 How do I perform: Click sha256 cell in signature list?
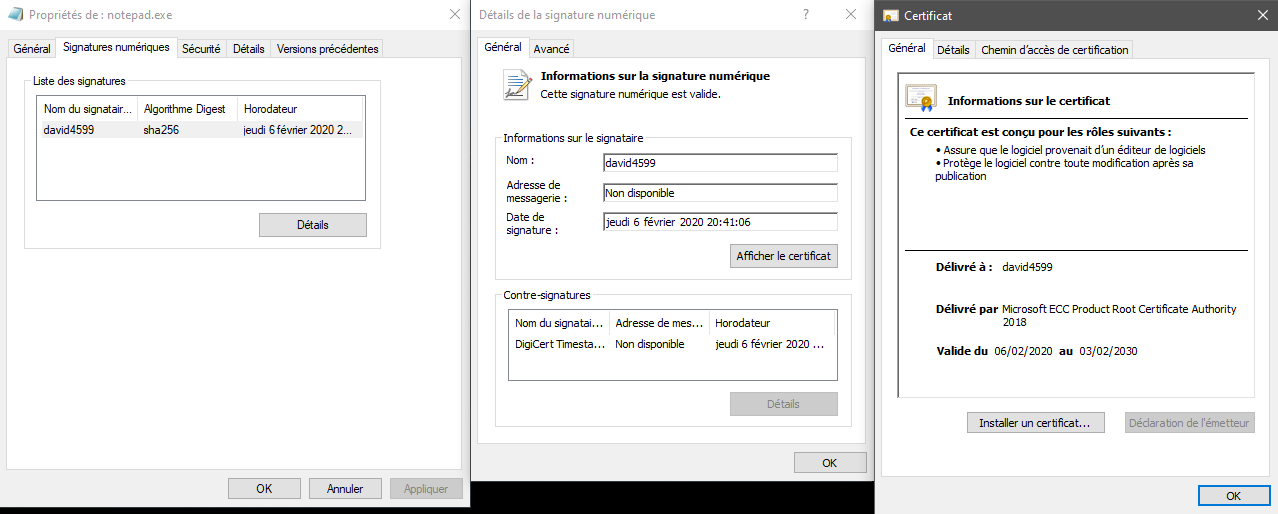point(161,130)
